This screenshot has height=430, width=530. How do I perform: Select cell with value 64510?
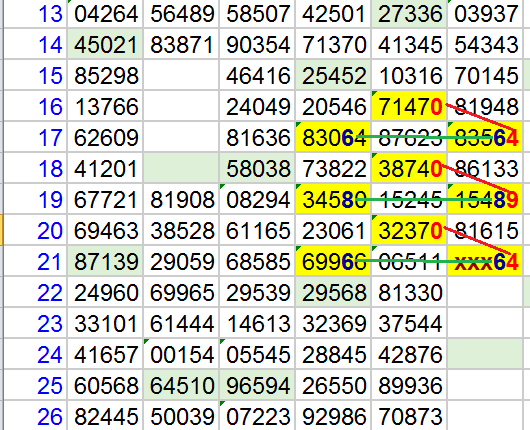(181, 385)
